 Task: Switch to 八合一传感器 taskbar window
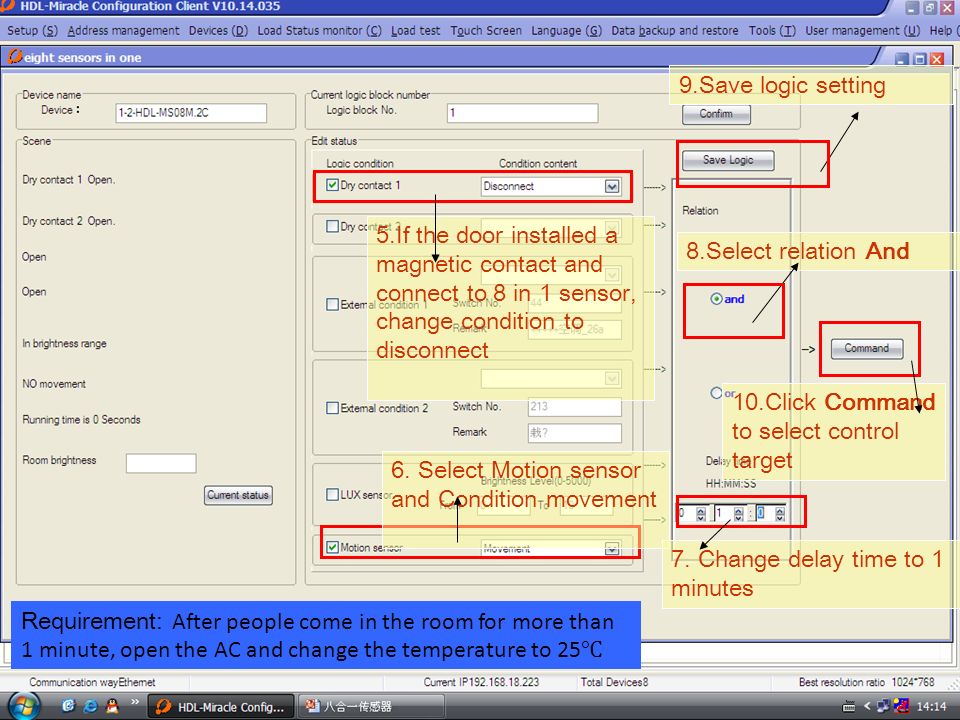371,707
